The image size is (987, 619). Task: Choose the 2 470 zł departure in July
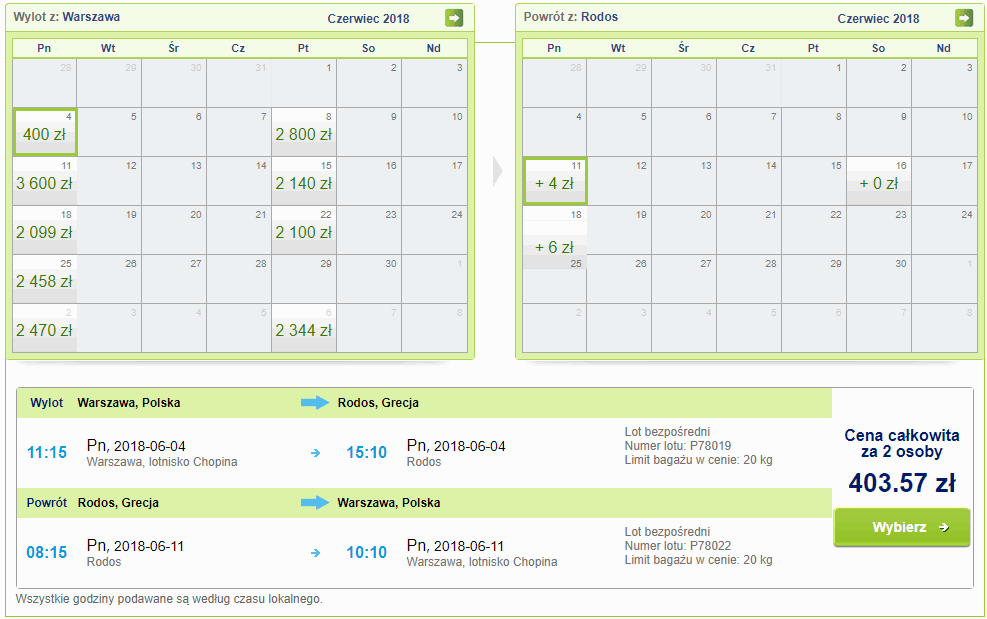click(x=45, y=329)
